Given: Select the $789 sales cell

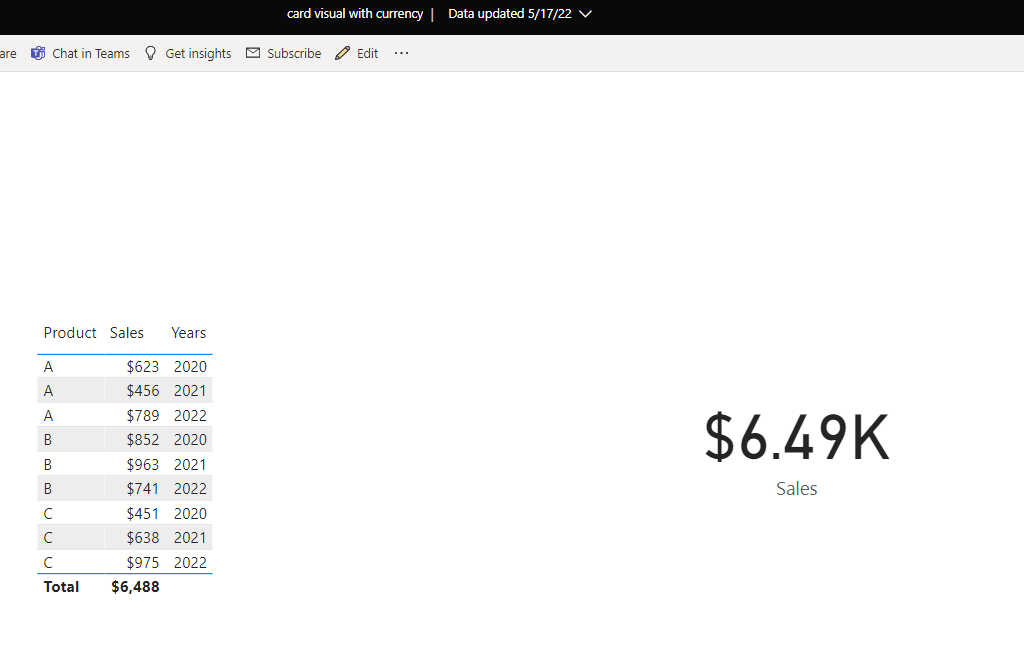Looking at the screenshot, I should coord(143,416).
